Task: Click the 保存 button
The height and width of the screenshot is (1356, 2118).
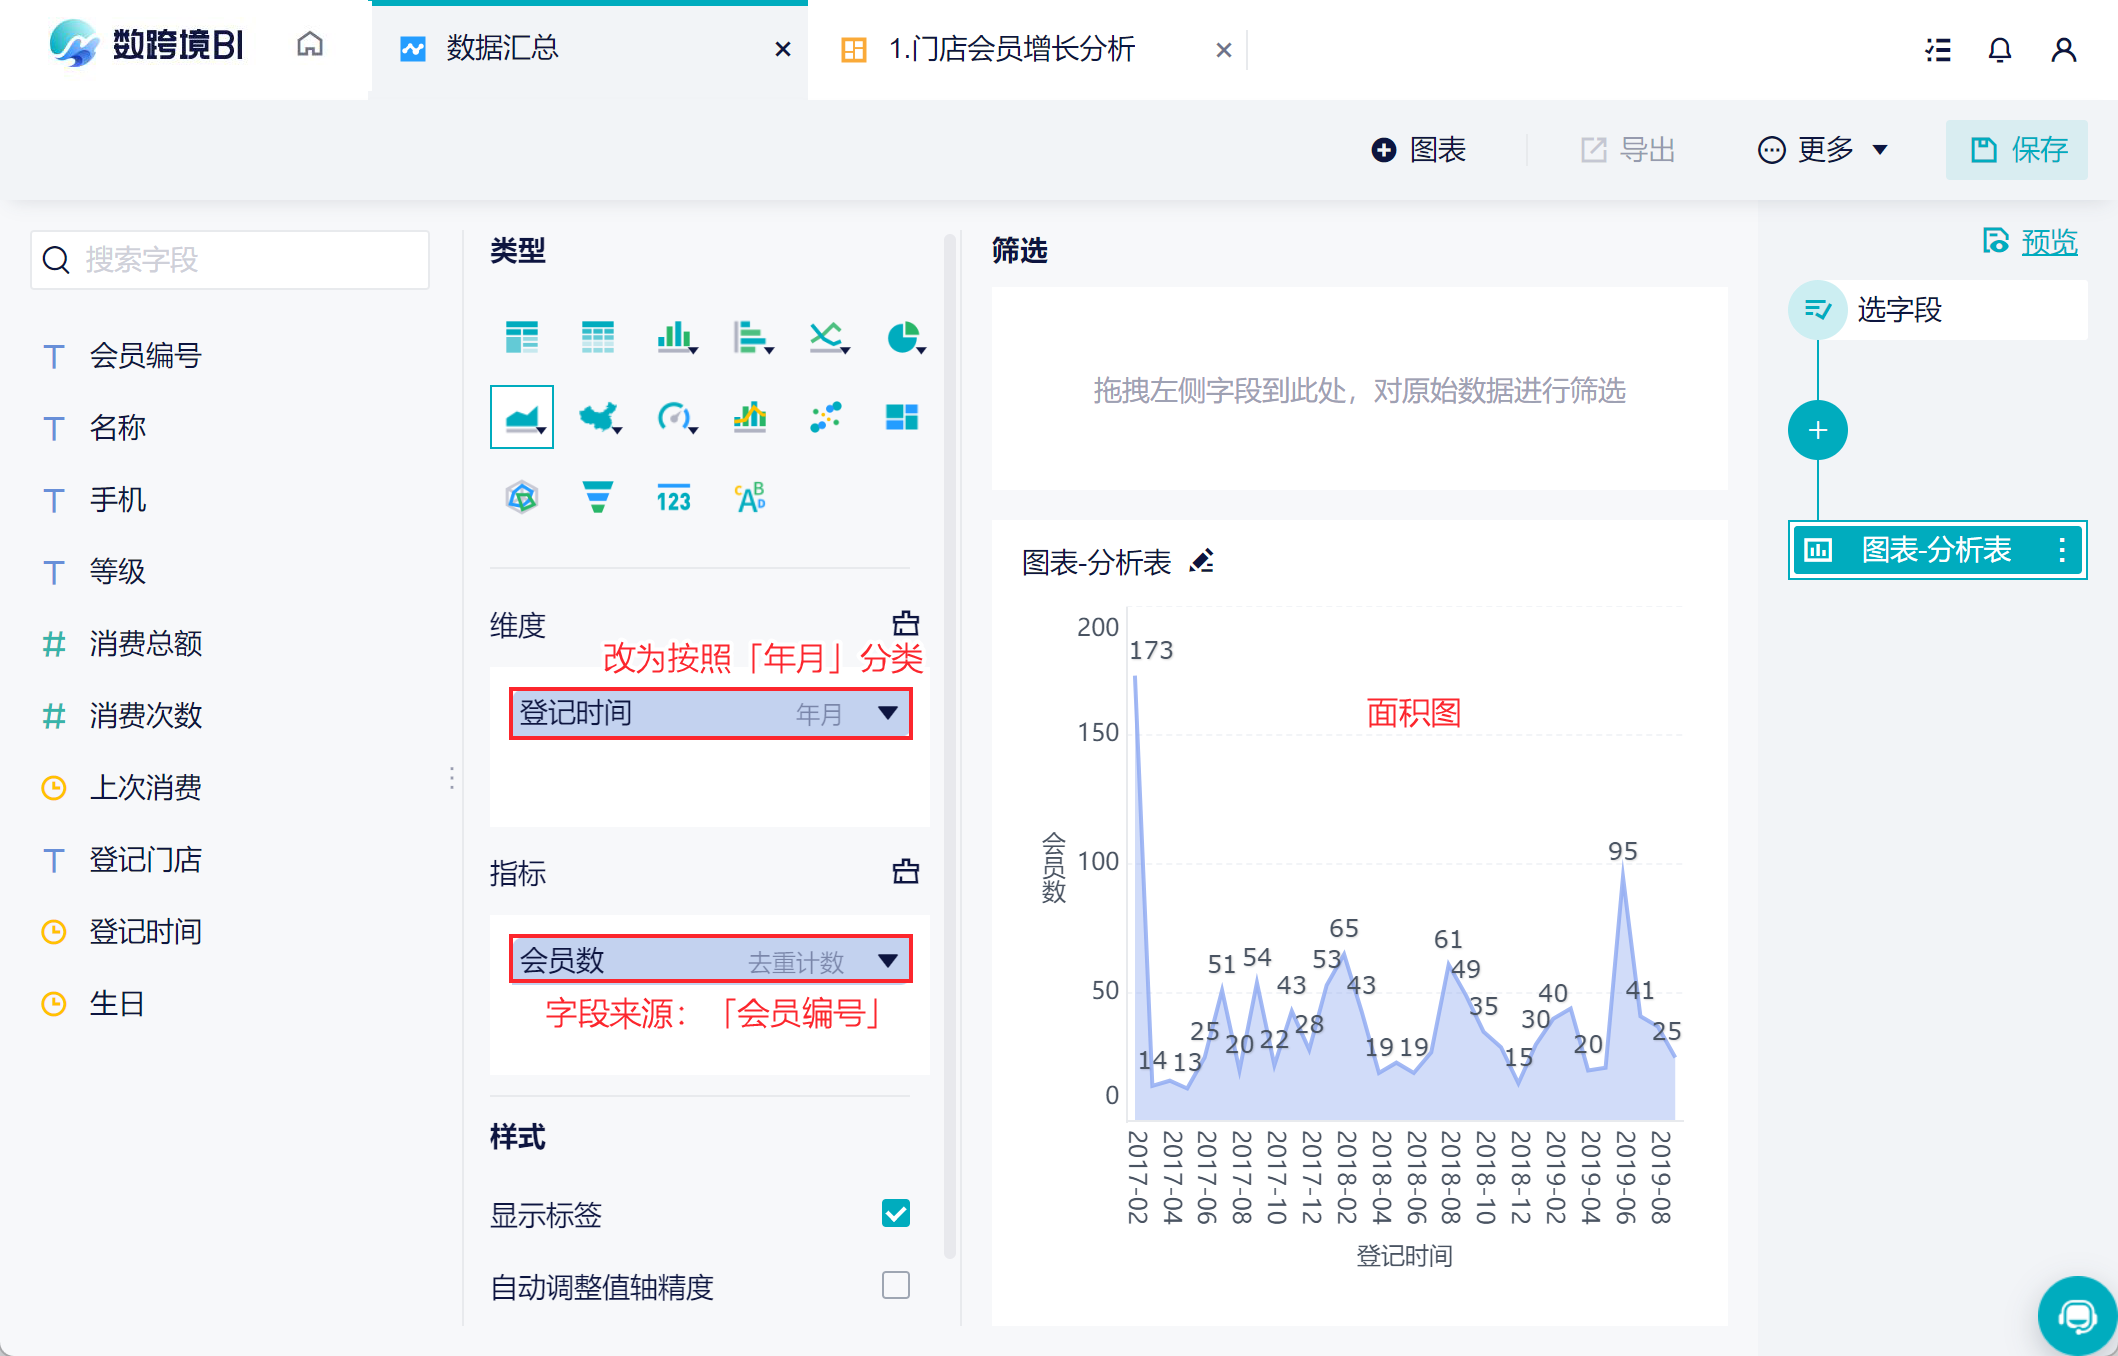Action: pyautogui.click(x=2016, y=150)
